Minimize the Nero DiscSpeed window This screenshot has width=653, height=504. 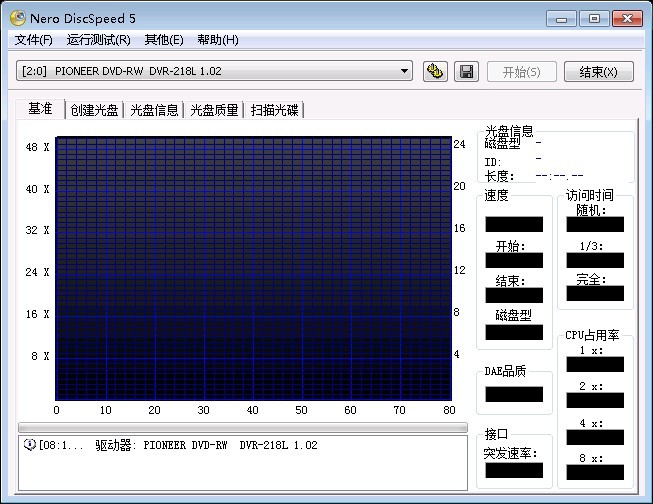coord(562,18)
